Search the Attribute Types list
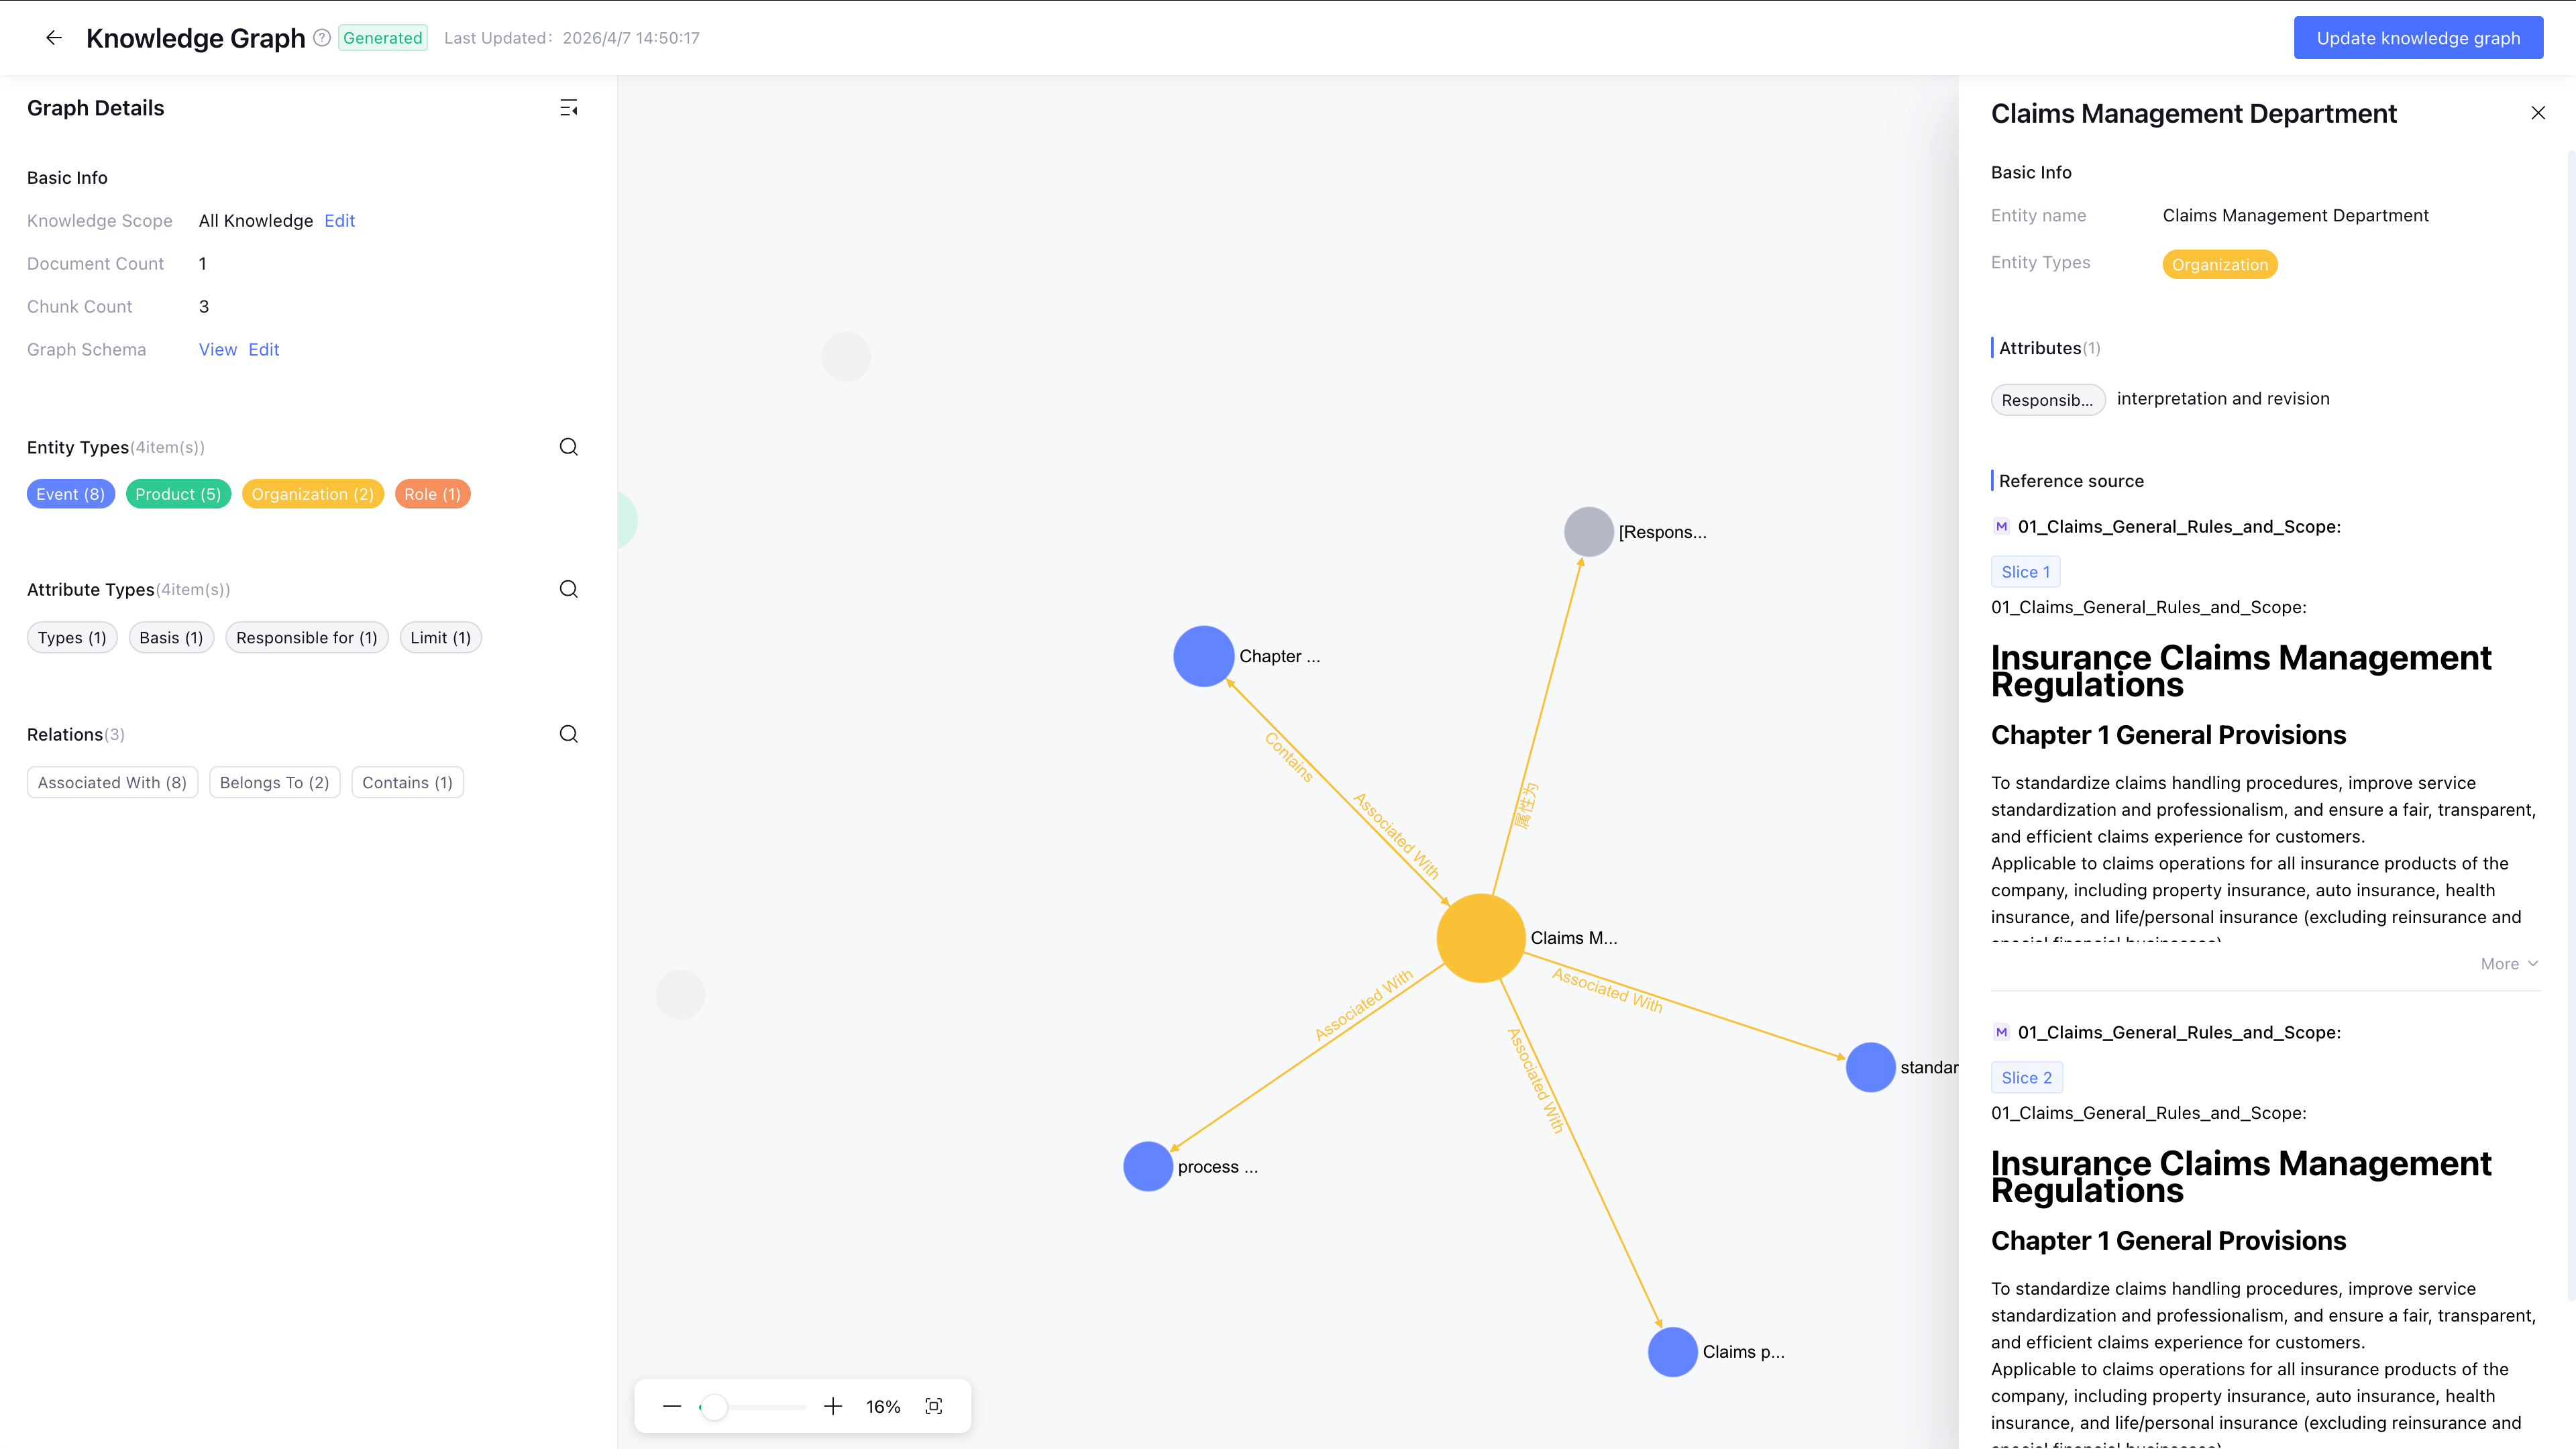Image resolution: width=2576 pixels, height=1449 pixels. tap(569, 589)
